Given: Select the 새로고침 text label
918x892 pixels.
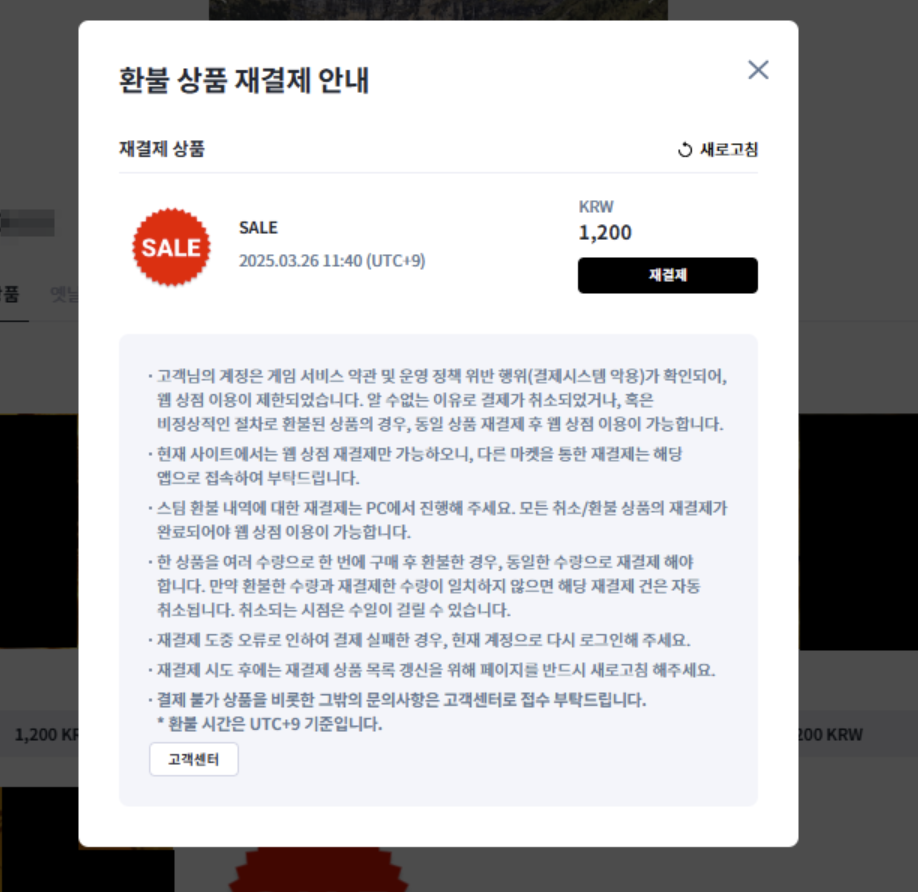Looking at the screenshot, I should [729, 150].
